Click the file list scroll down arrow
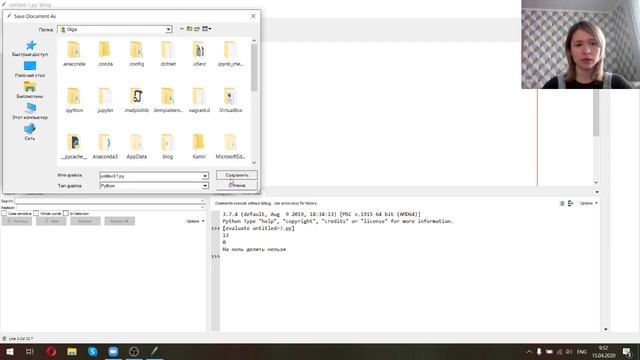640x360 pixels. click(x=254, y=162)
